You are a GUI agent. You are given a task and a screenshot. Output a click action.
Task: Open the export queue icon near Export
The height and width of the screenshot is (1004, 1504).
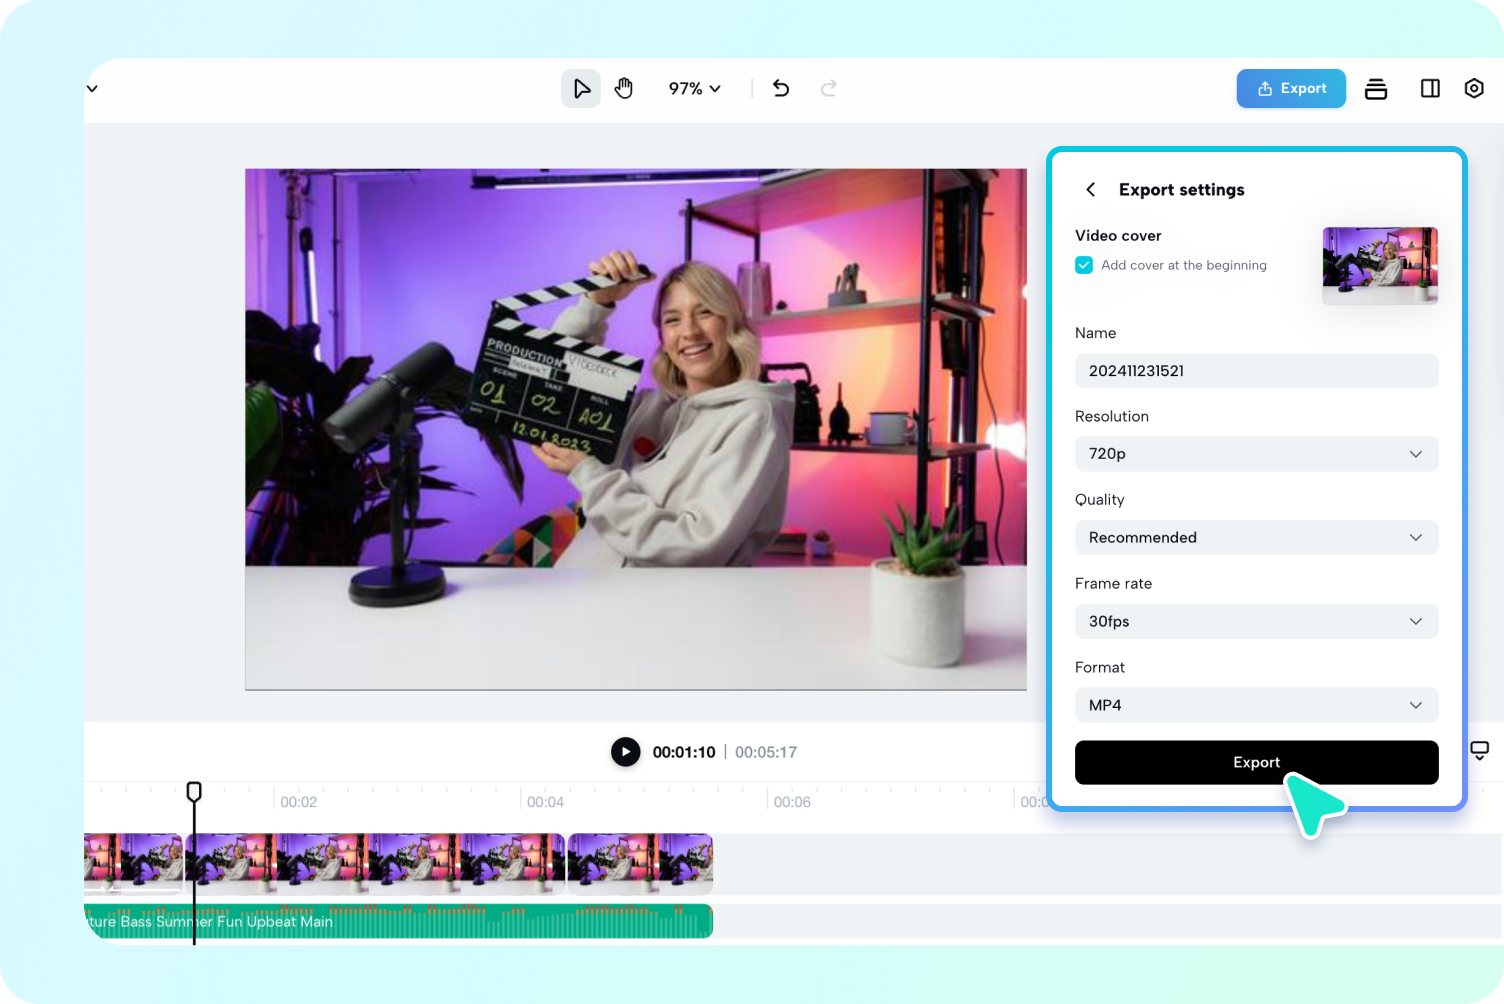click(x=1376, y=88)
